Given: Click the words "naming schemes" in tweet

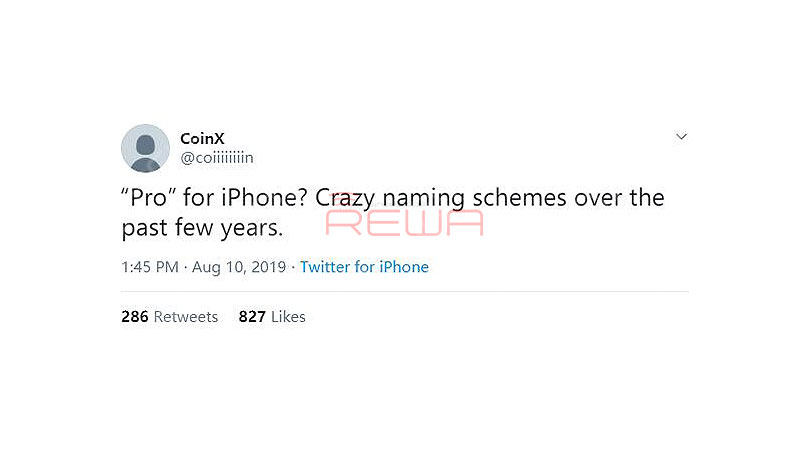Looking at the screenshot, I should click(x=475, y=198).
